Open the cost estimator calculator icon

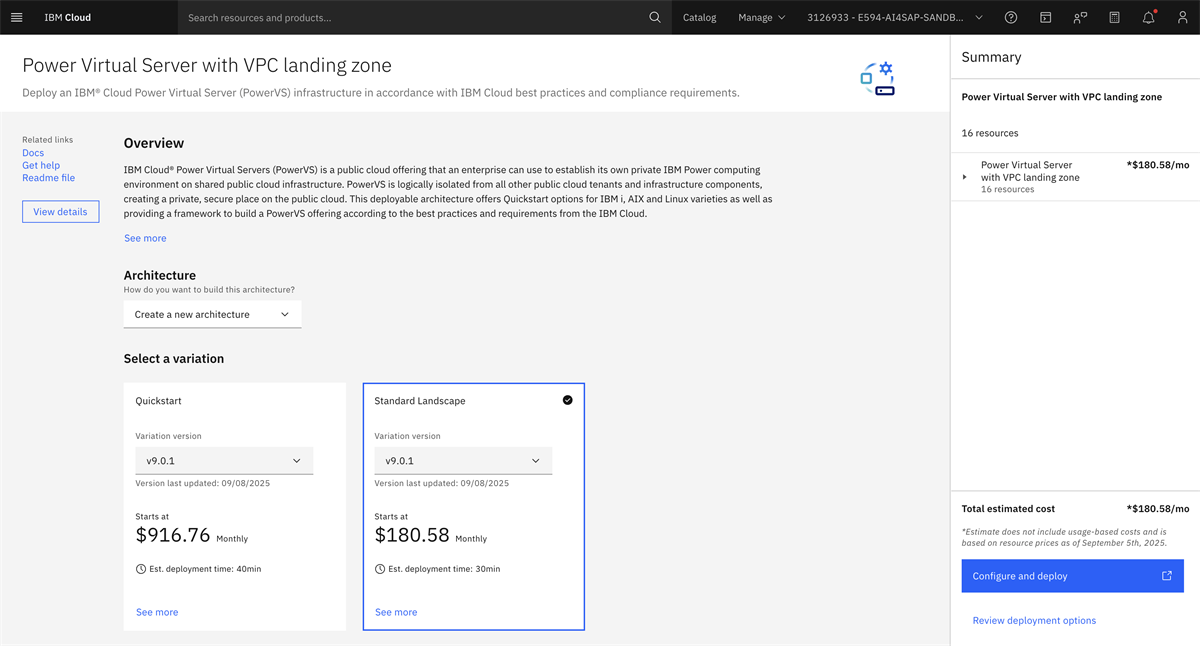1114,17
